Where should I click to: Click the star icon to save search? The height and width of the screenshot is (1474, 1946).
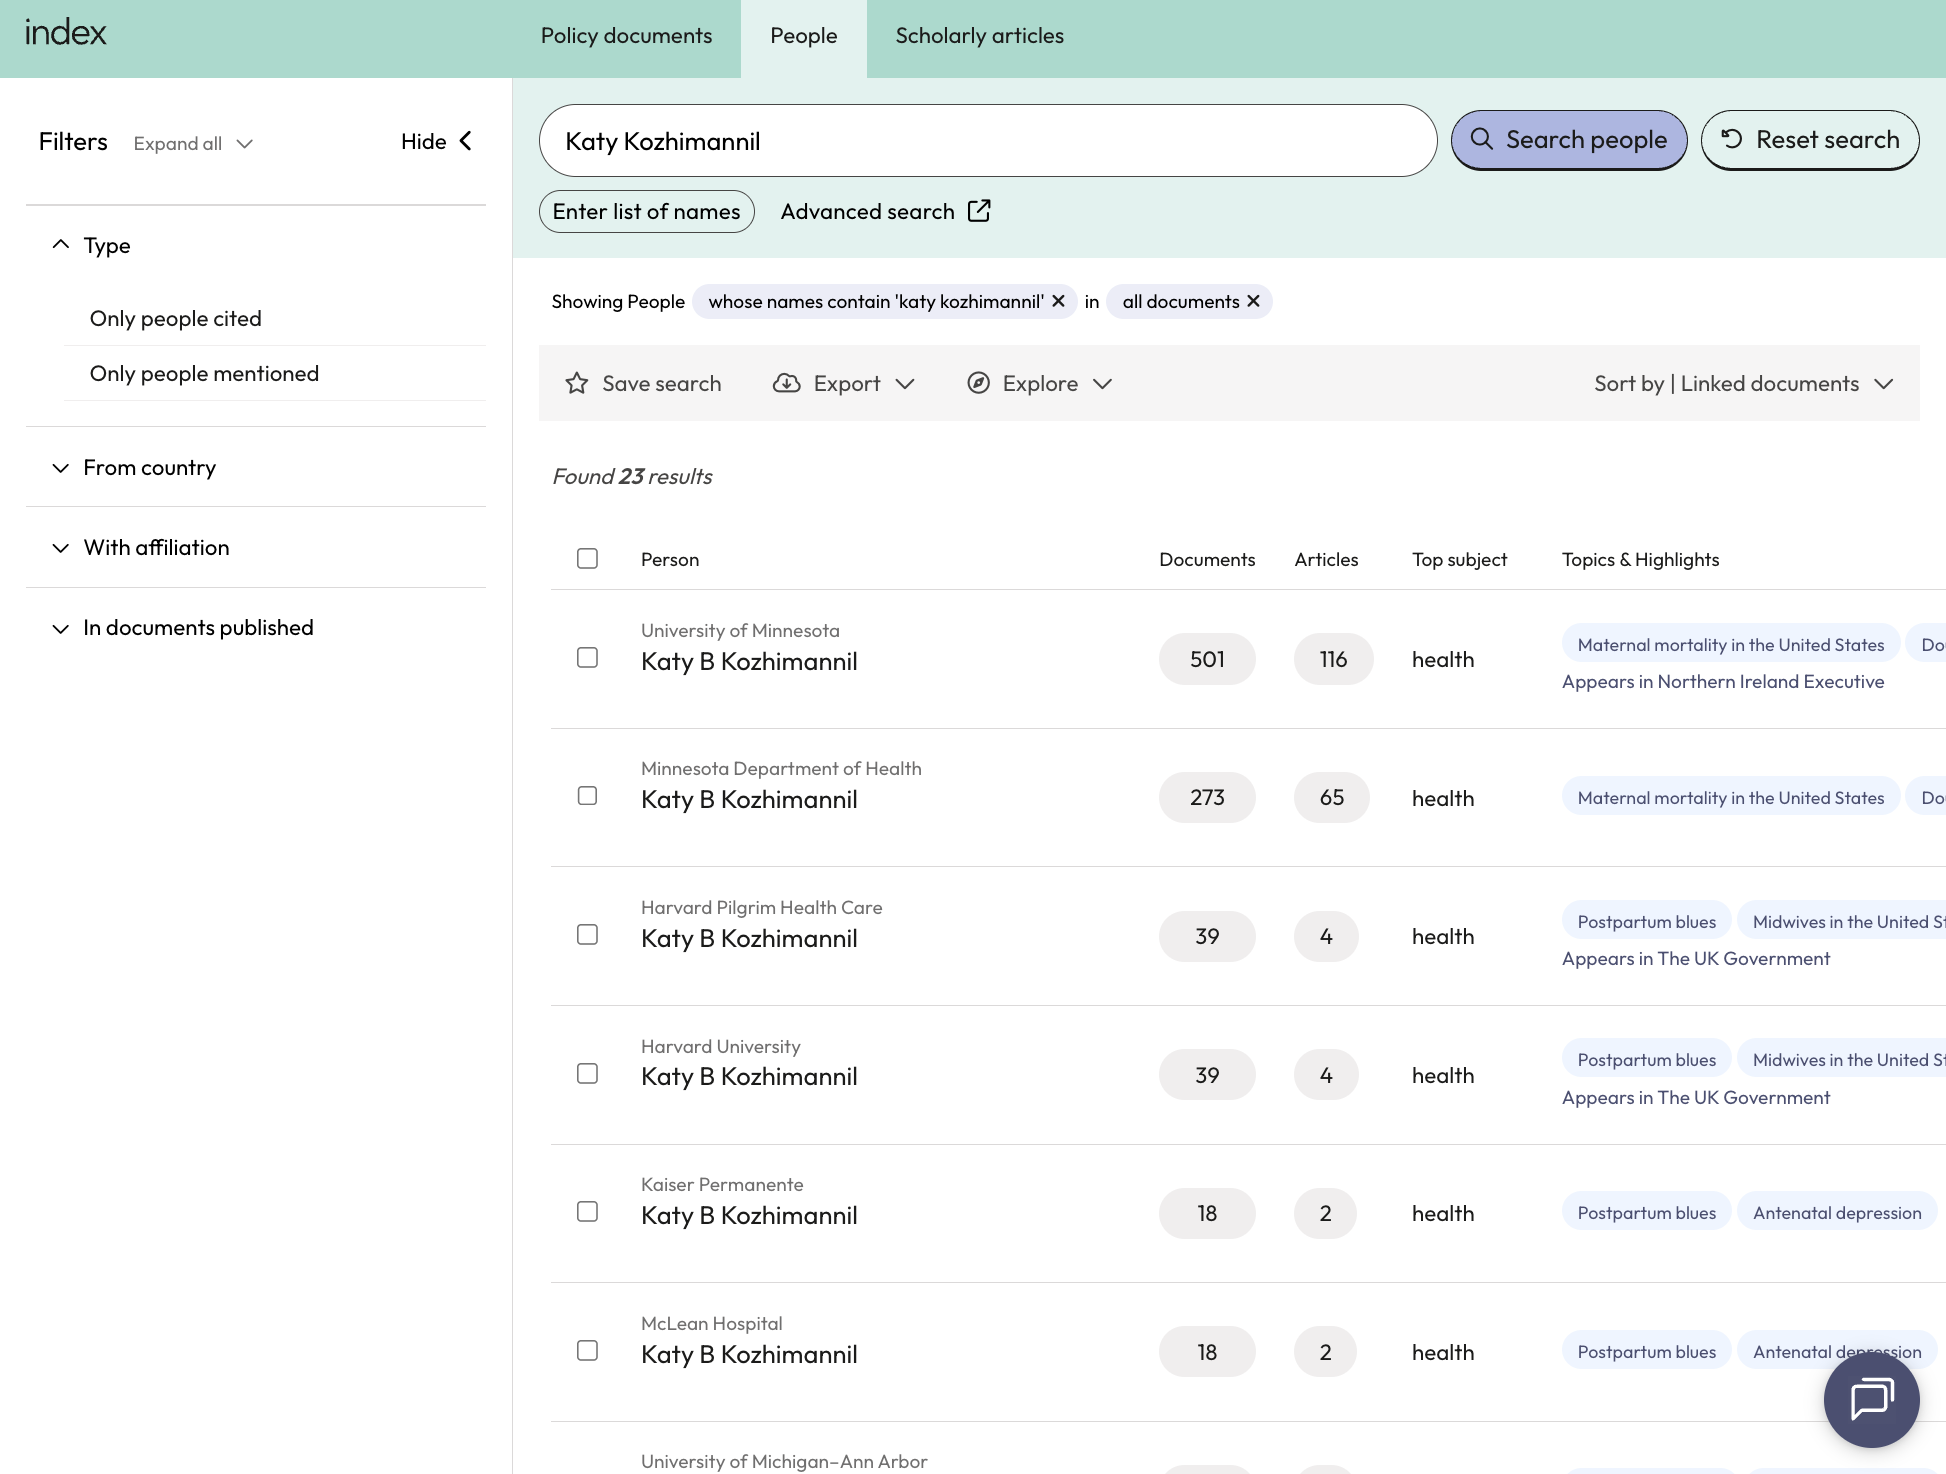(x=577, y=383)
